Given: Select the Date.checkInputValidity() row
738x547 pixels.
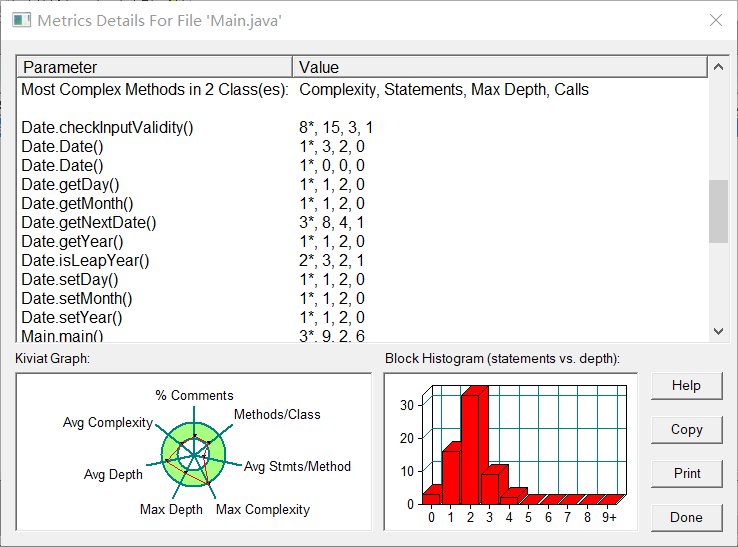Looking at the screenshot, I should click(x=362, y=127).
